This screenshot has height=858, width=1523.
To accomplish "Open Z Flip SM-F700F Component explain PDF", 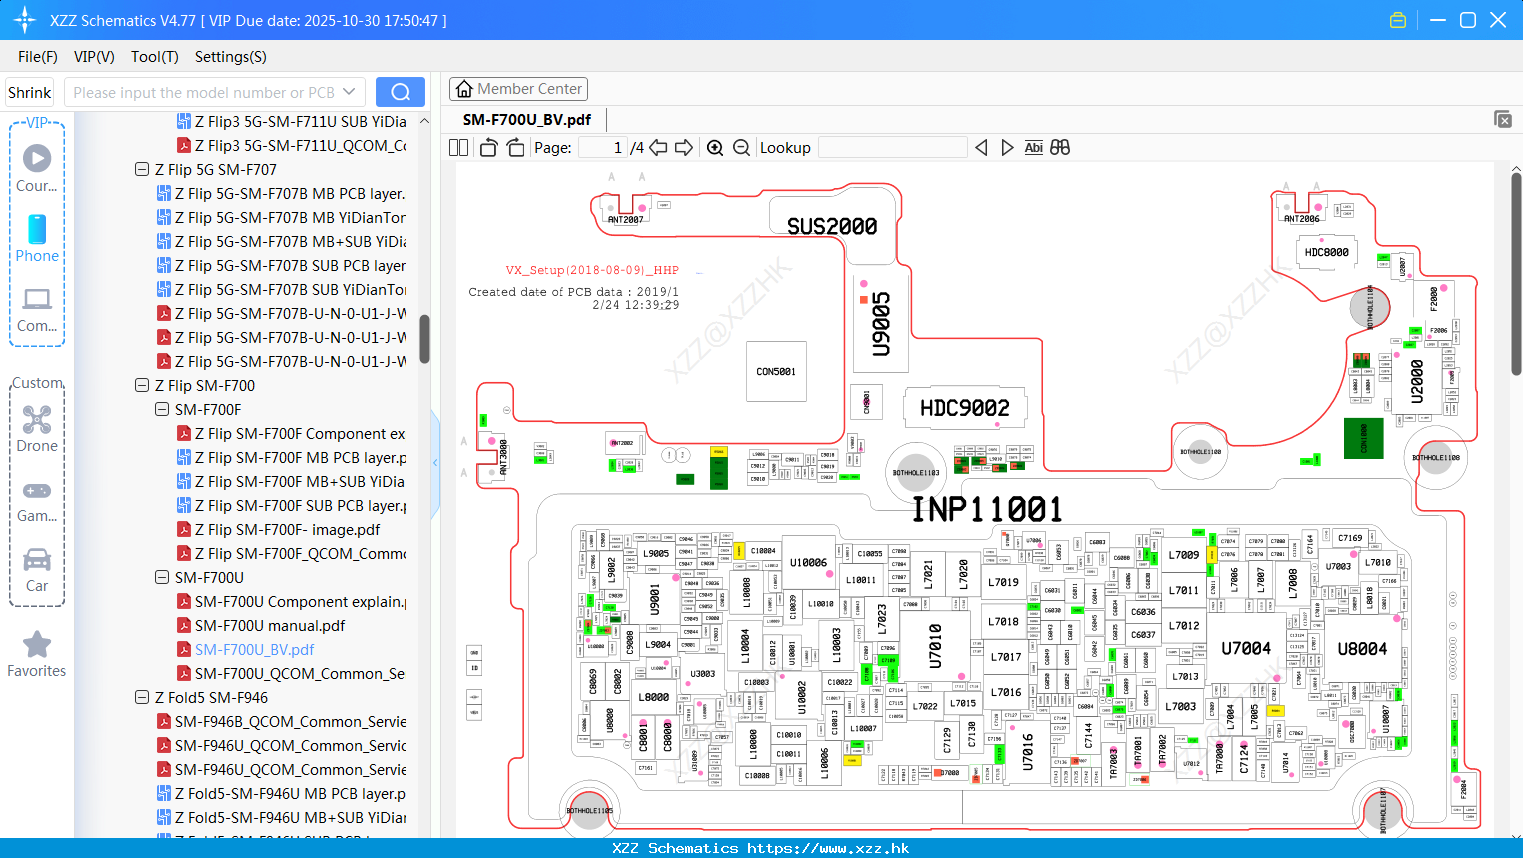I will (x=291, y=433).
